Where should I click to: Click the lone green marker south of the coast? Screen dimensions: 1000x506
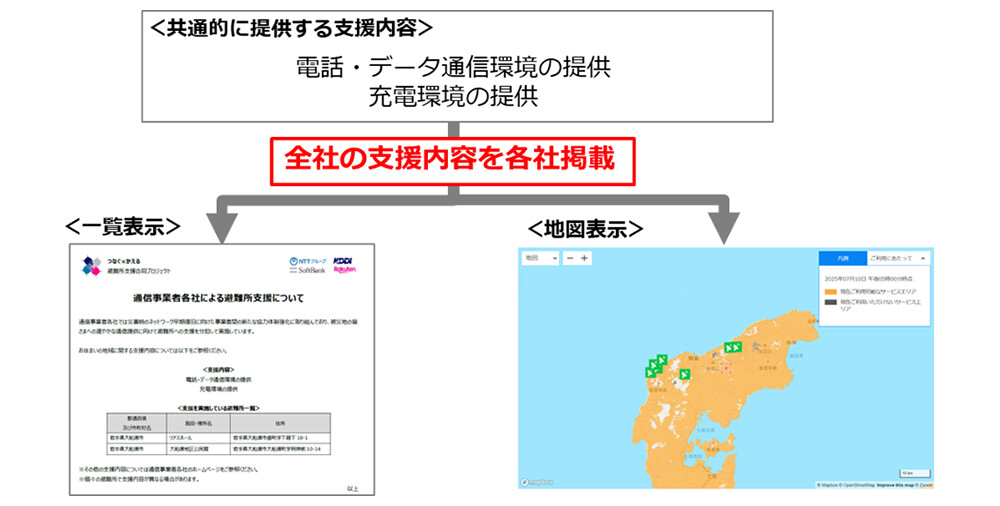[685, 375]
